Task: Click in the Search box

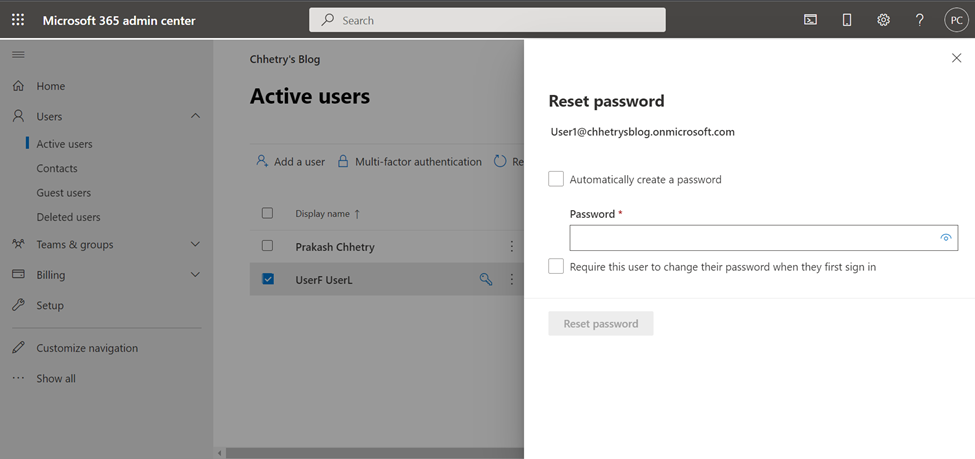Action: point(488,20)
